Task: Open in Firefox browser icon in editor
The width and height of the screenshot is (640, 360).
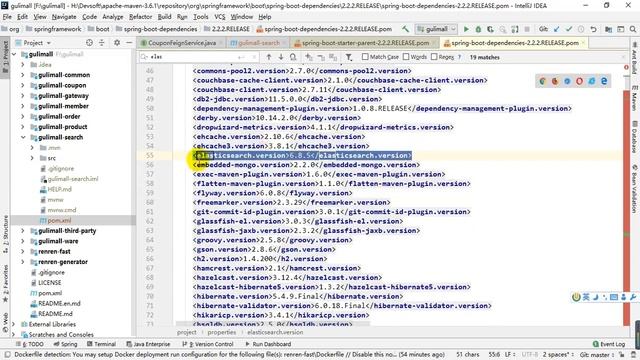Action: pos(555,81)
